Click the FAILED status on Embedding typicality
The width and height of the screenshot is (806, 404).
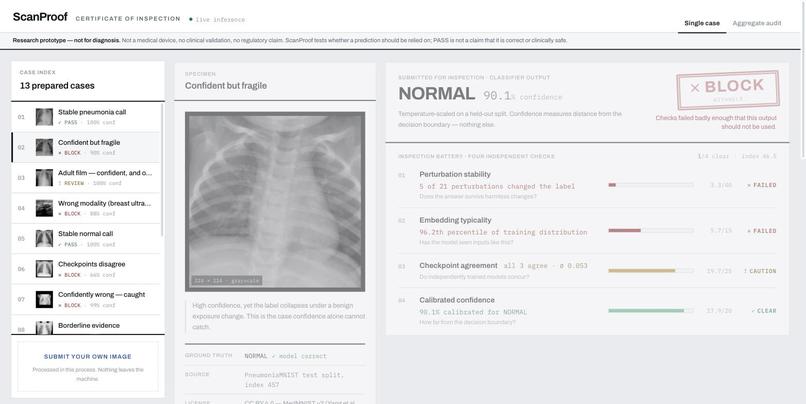pos(761,231)
